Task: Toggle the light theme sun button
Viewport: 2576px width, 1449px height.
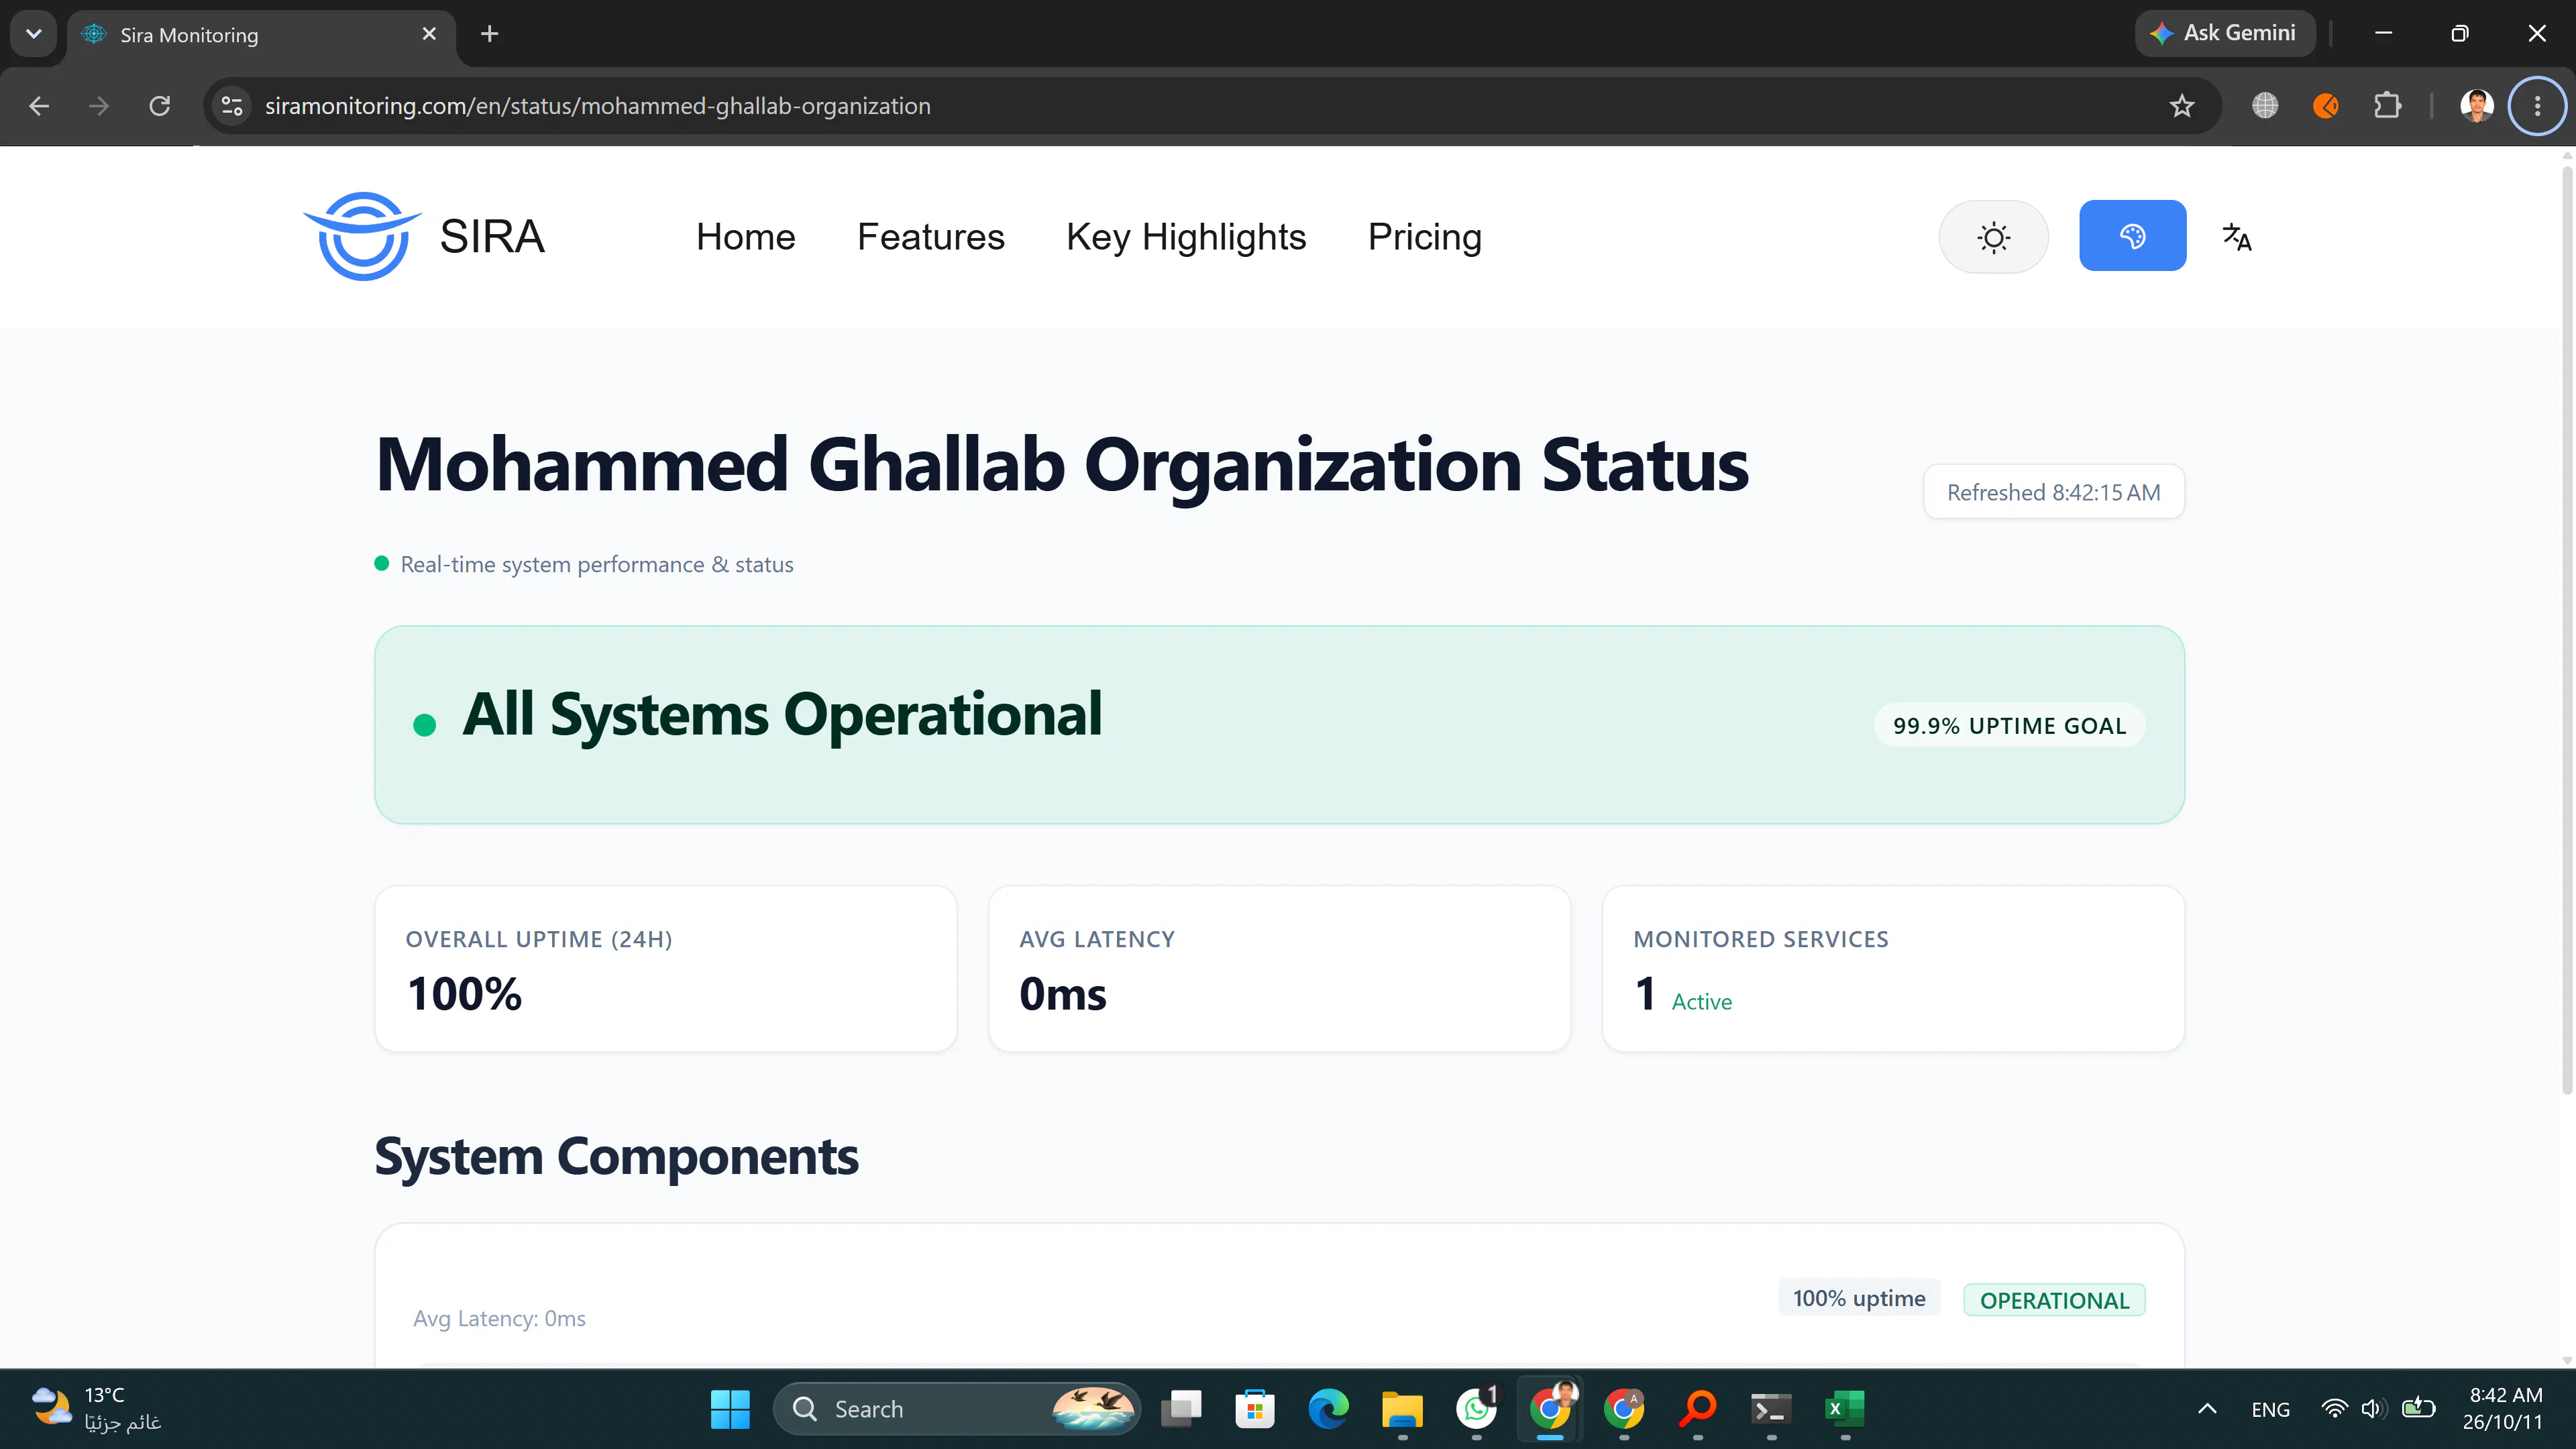Action: tap(1993, 237)
